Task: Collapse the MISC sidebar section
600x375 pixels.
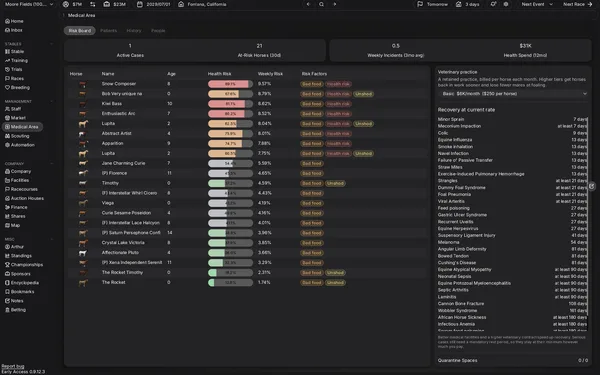Action: click(x=52, y=239)
